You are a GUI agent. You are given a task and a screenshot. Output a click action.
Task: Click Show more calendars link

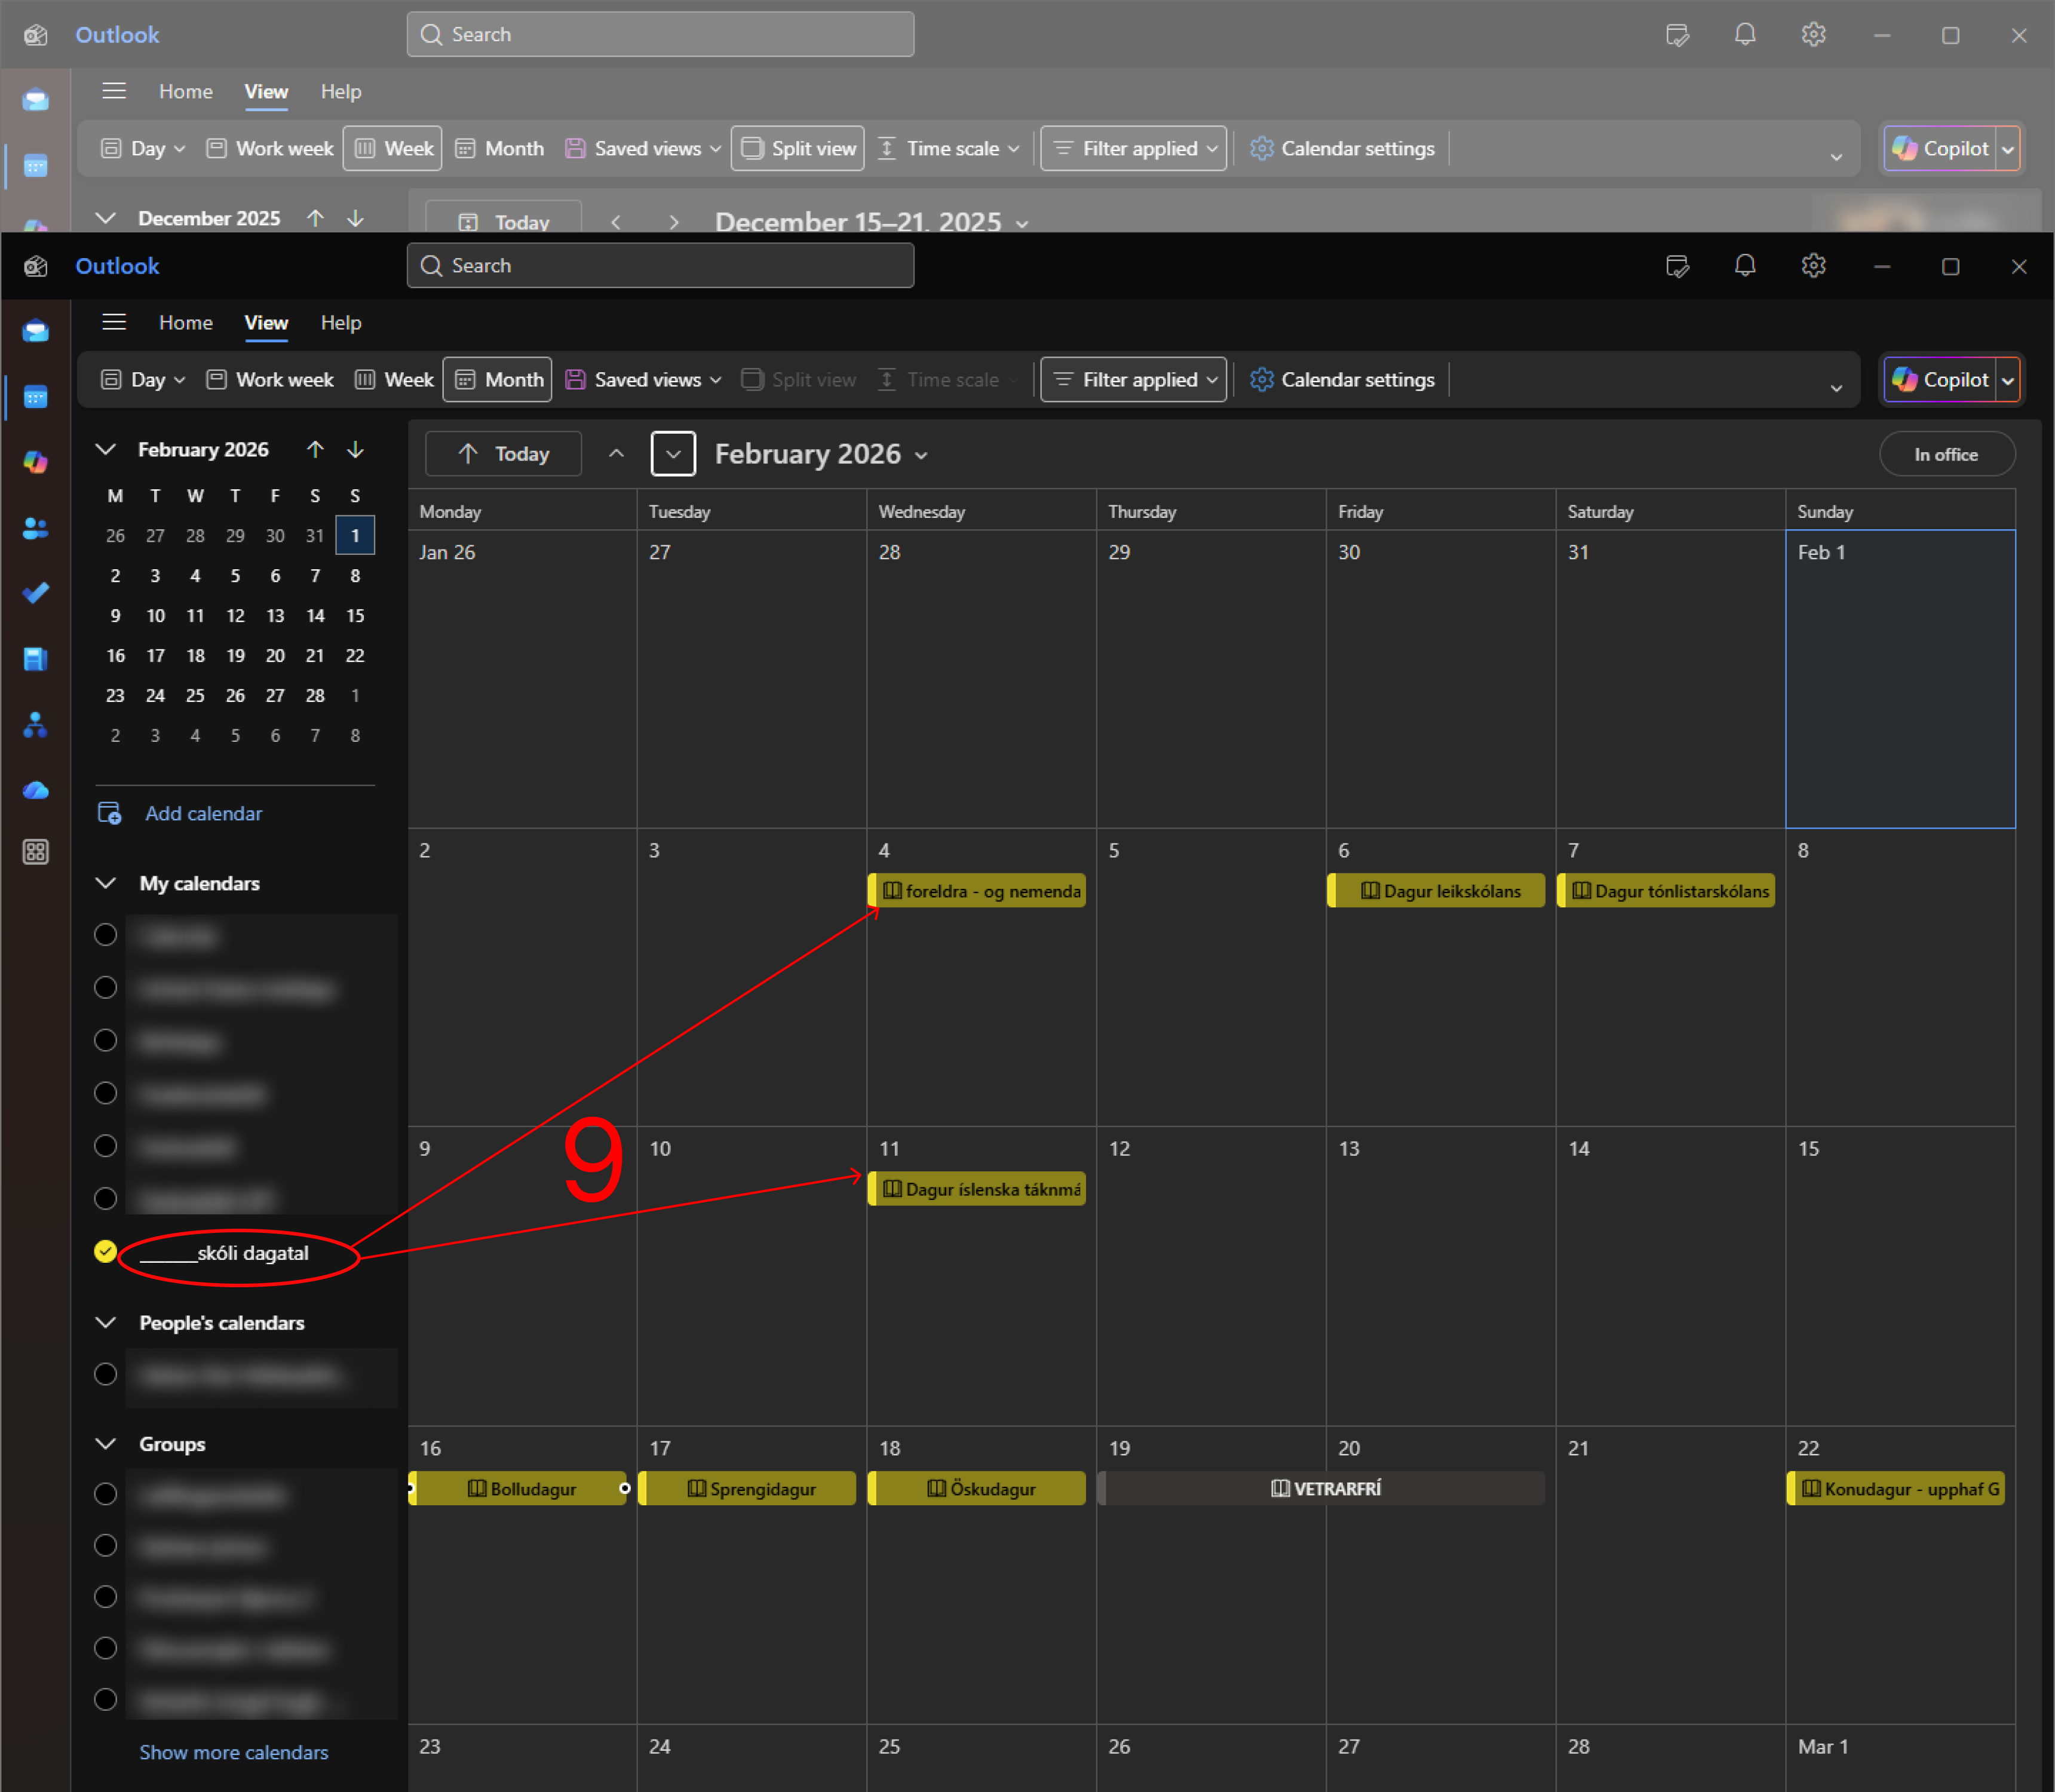[x=233, y=1752]
